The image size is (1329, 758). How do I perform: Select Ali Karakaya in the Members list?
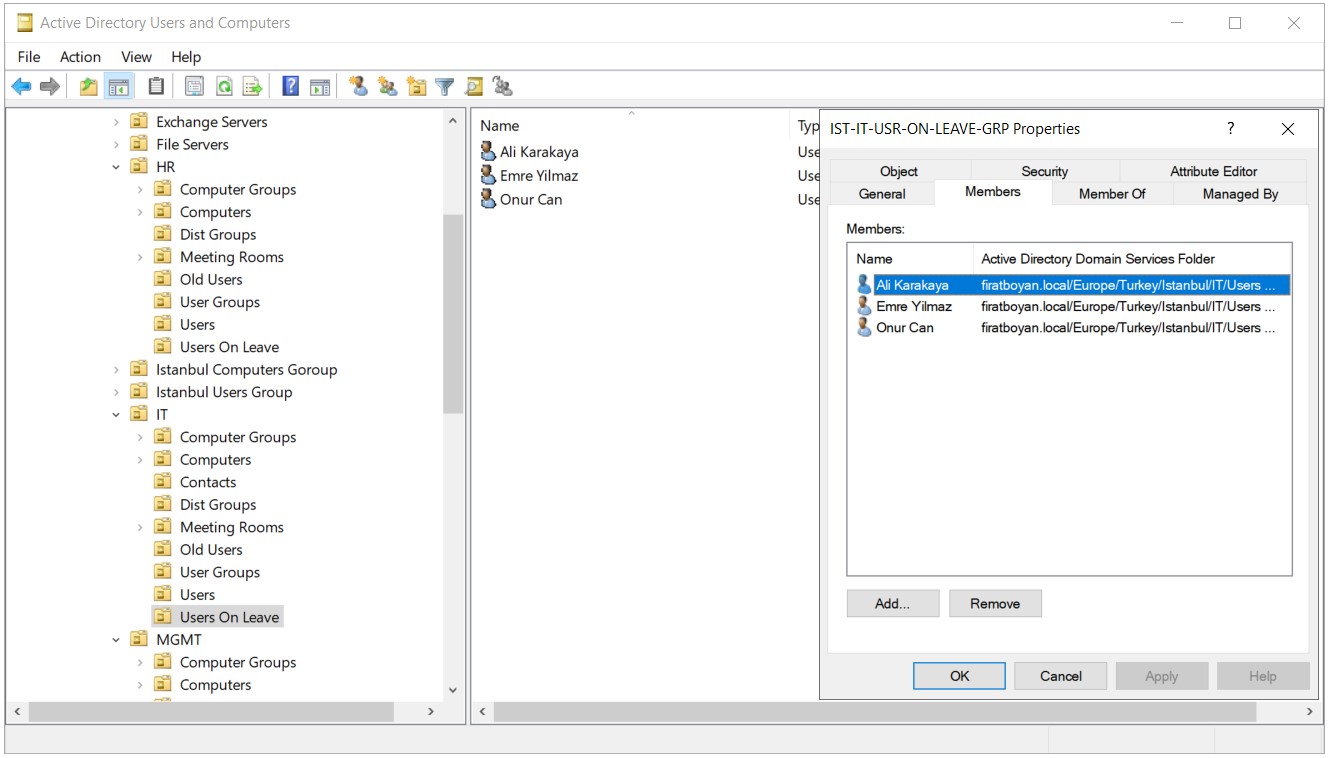(1072, 285)
